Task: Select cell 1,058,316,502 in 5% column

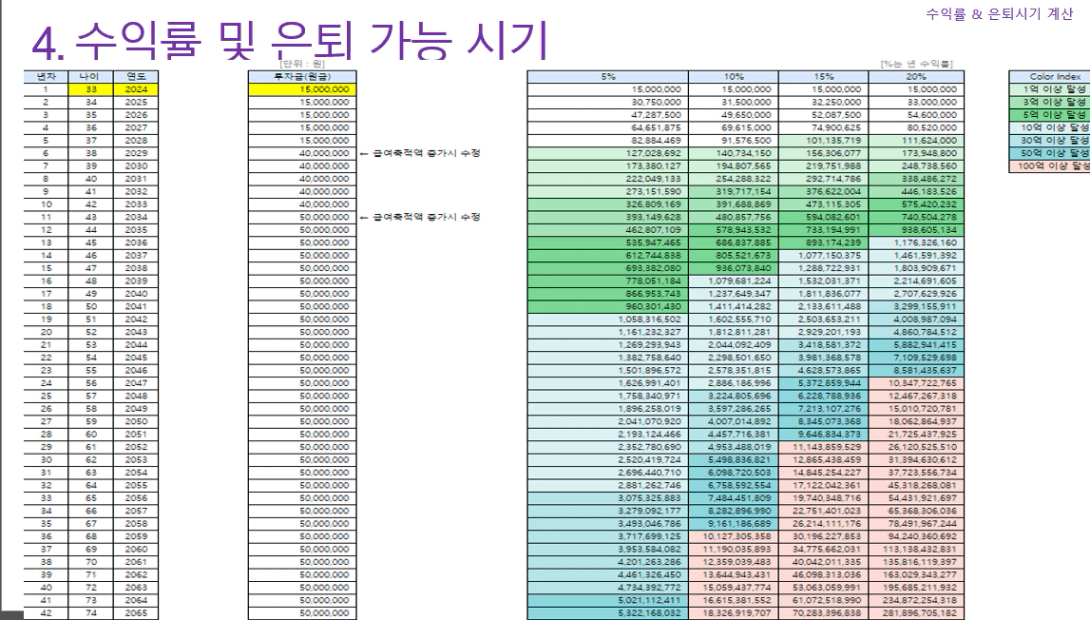Action: coord(608,319)
